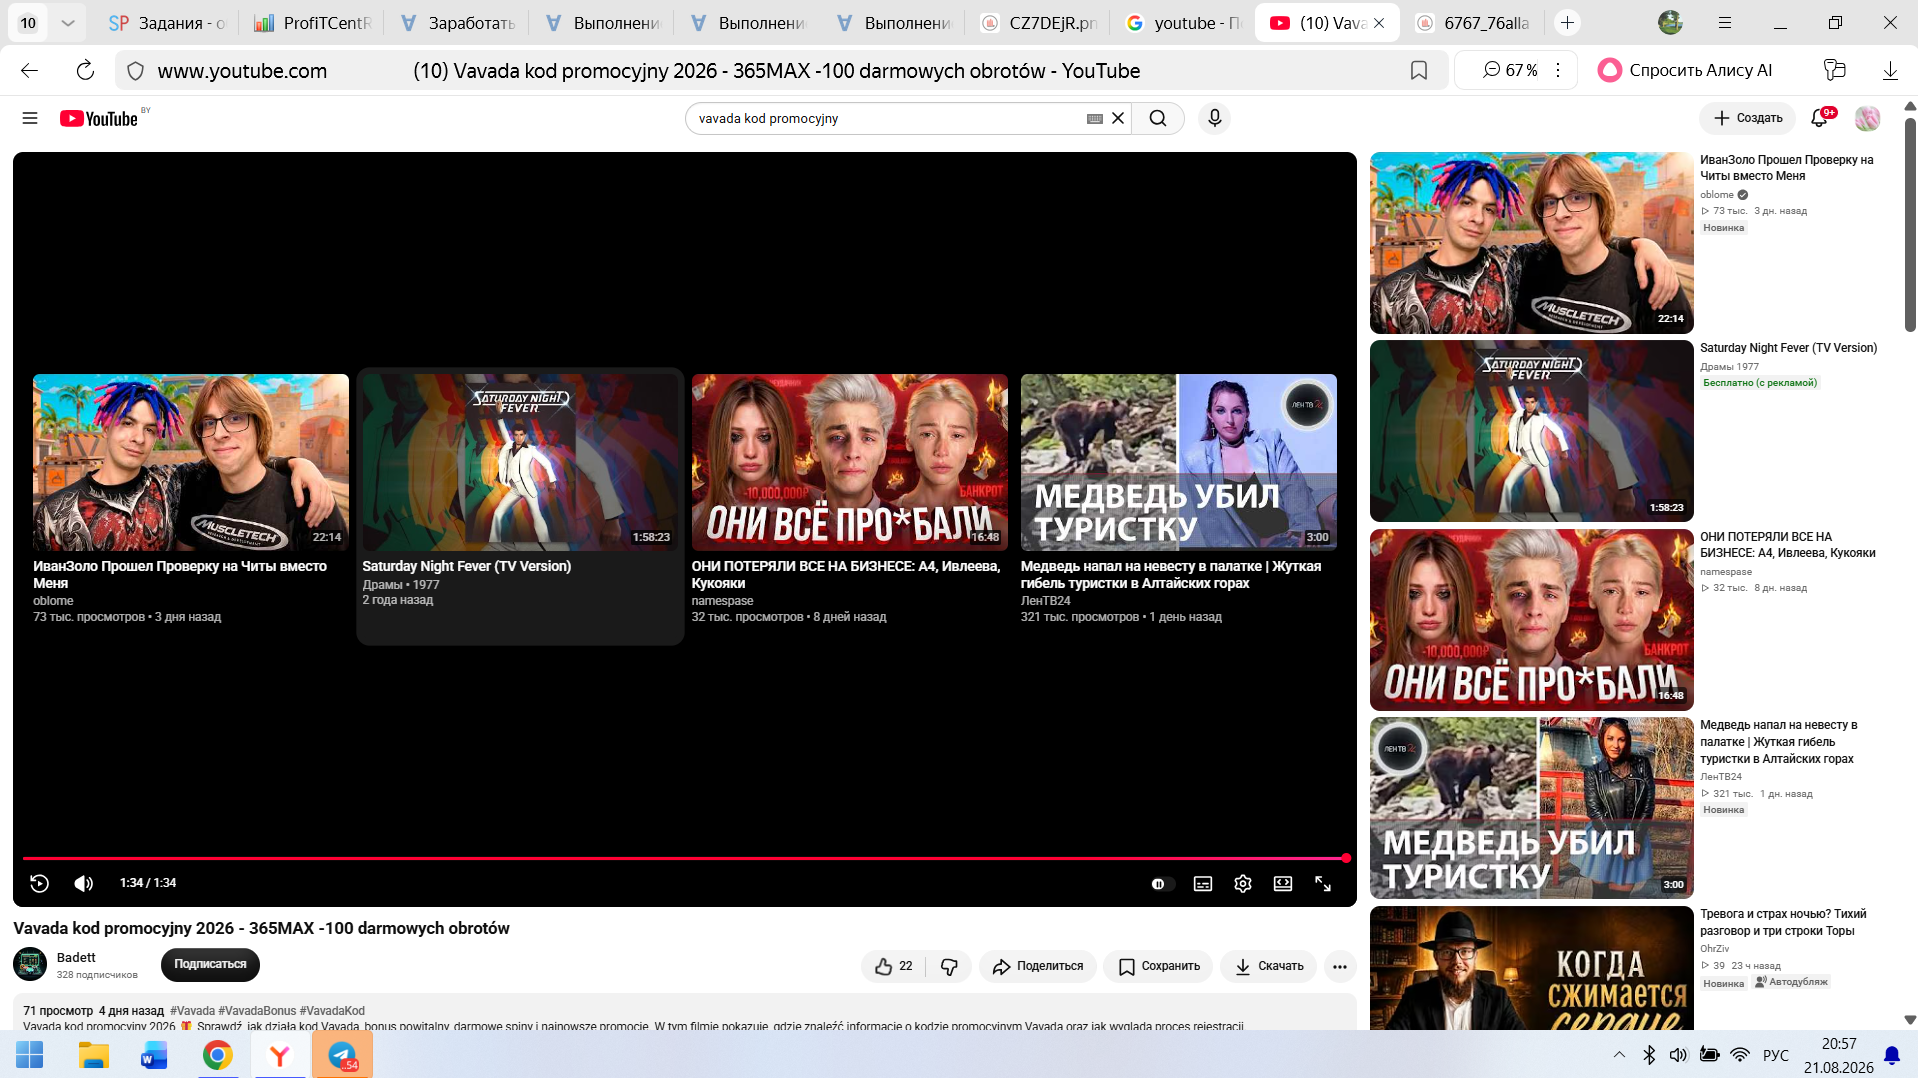Expand the browser tab list chevron

tap(67, 22)
